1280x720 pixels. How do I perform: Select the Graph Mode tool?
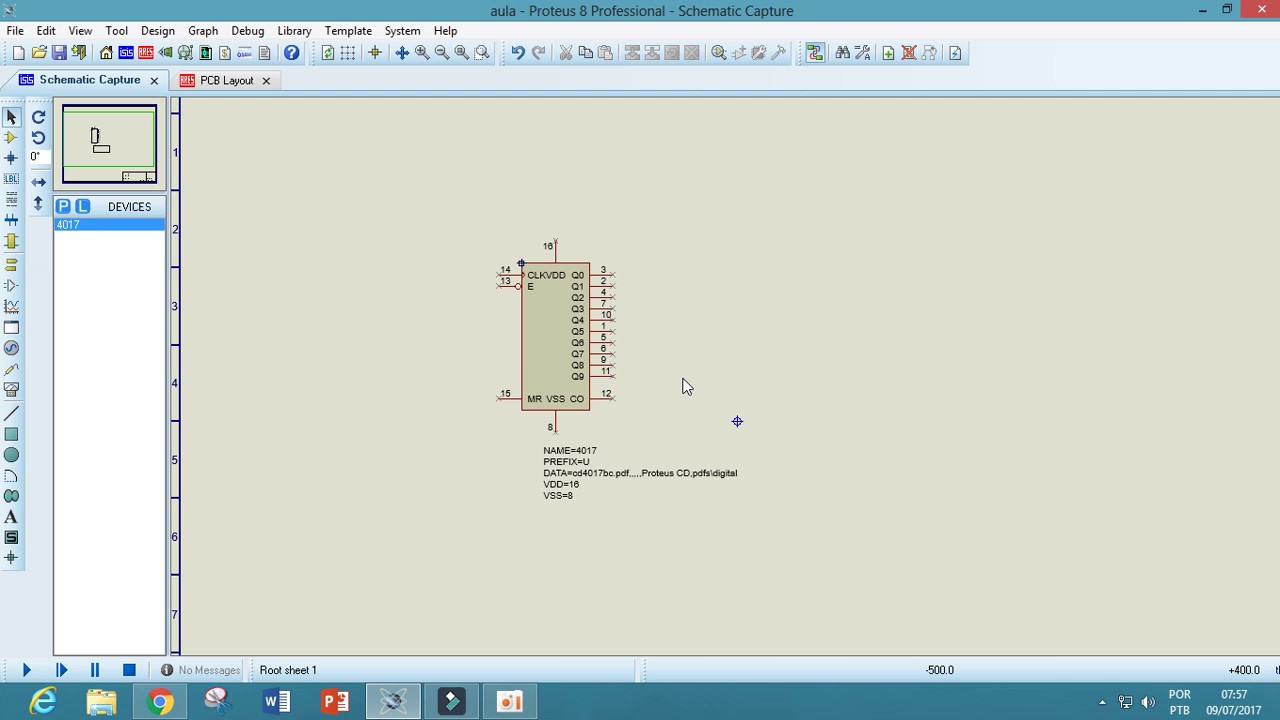(12, 306)
